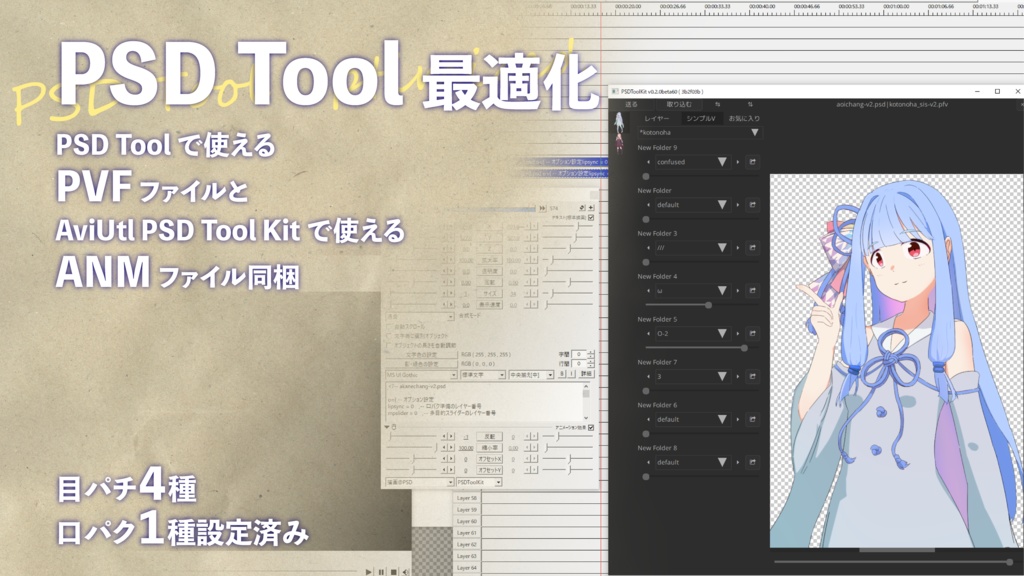
Task: Click next arrow in New Folder 4 row
Action: (738, 291)
